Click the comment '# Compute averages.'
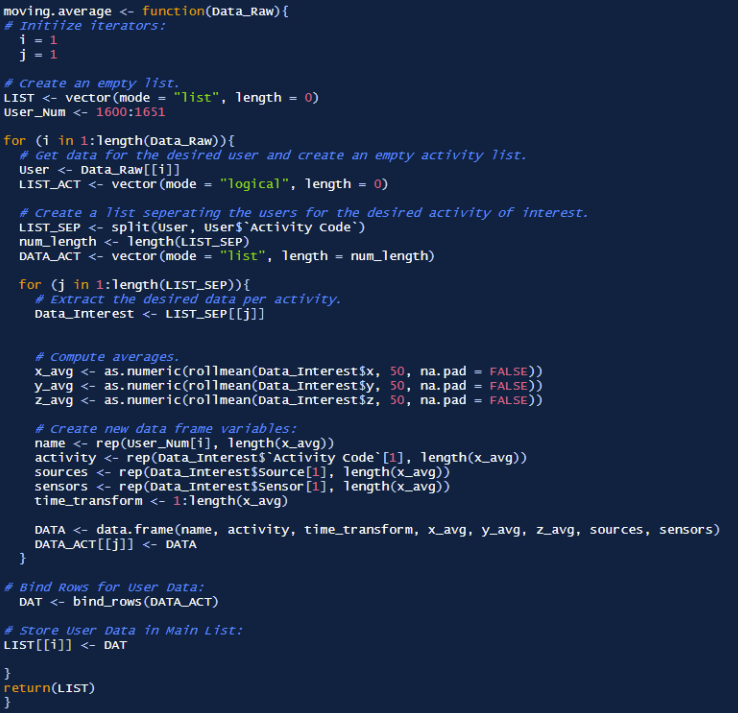 pos(107,357)
